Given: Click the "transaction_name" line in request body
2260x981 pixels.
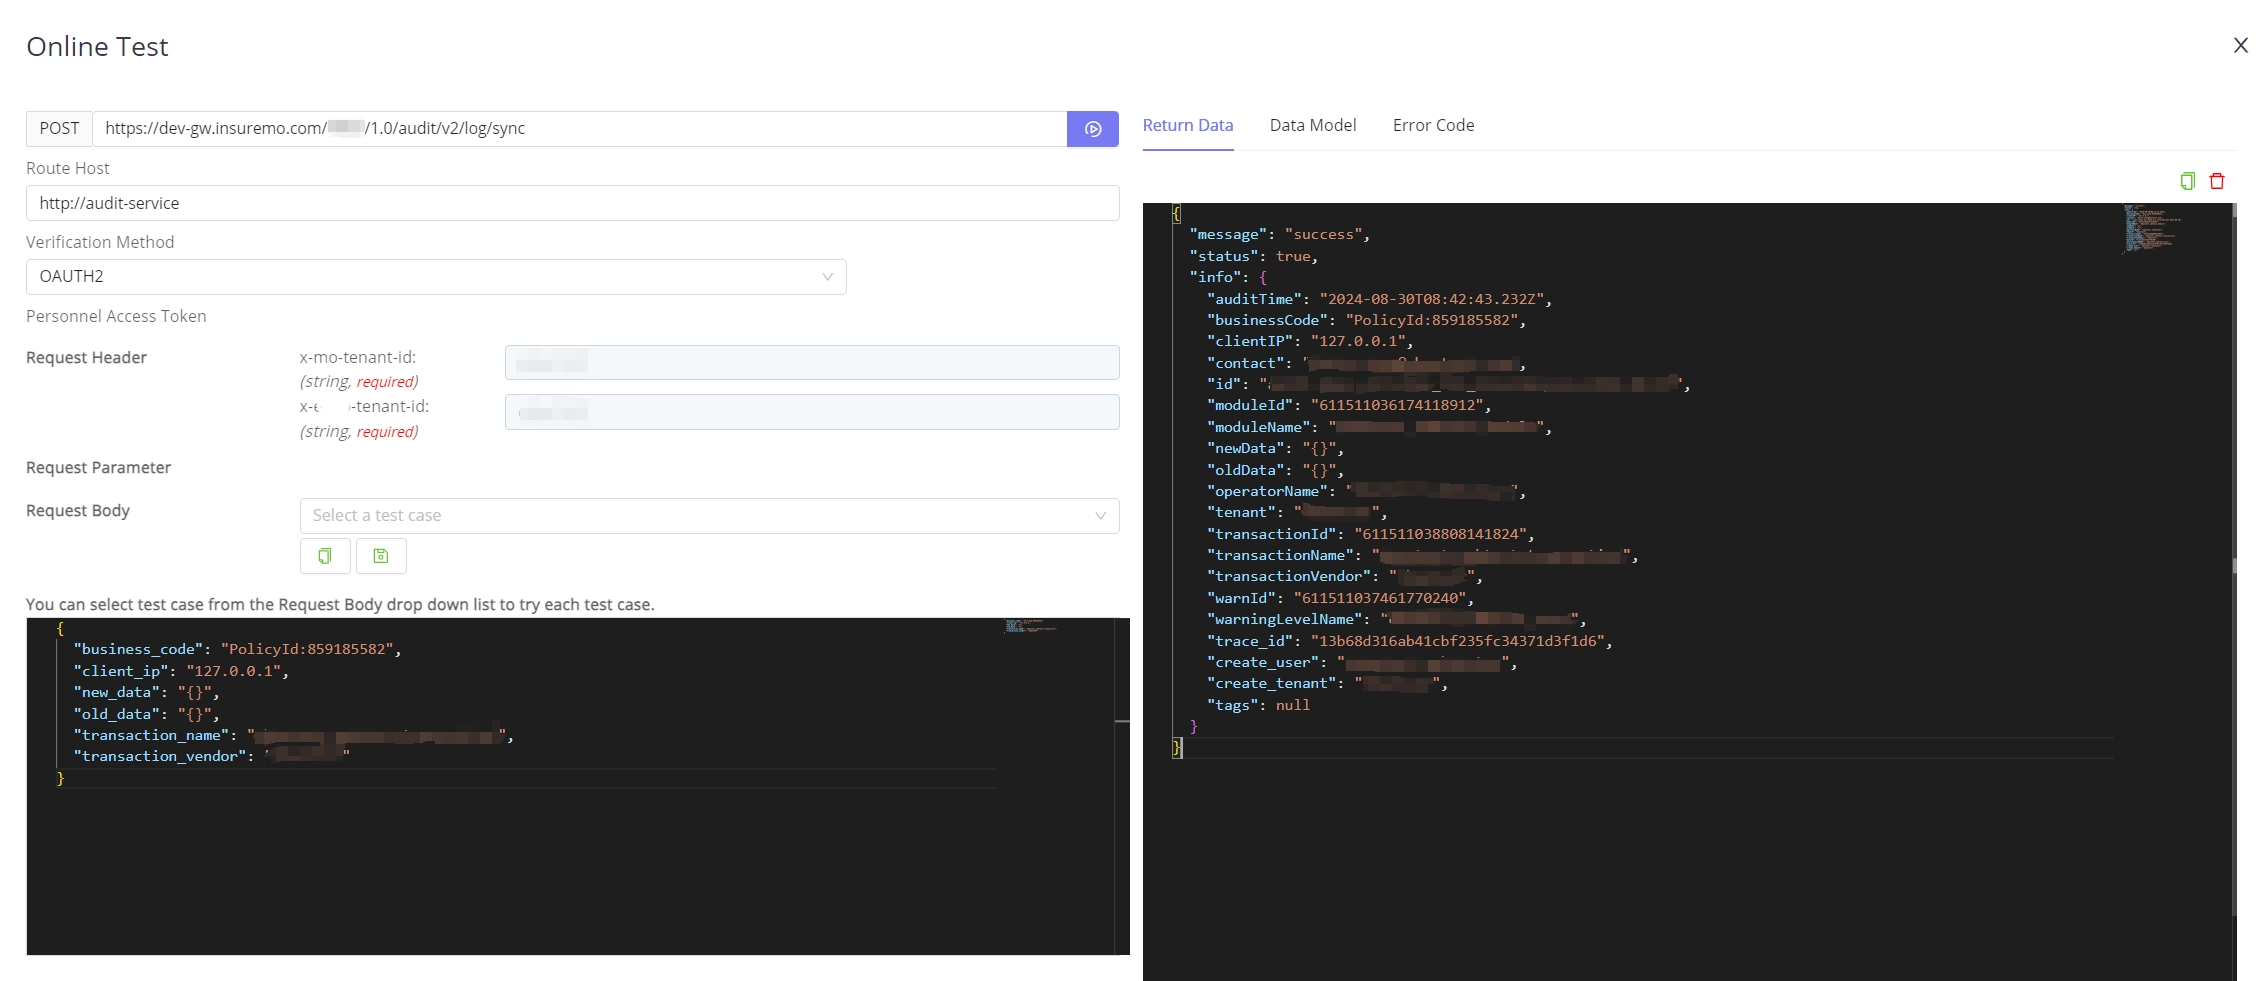Looking at the screenshot, I should [293, 736].
